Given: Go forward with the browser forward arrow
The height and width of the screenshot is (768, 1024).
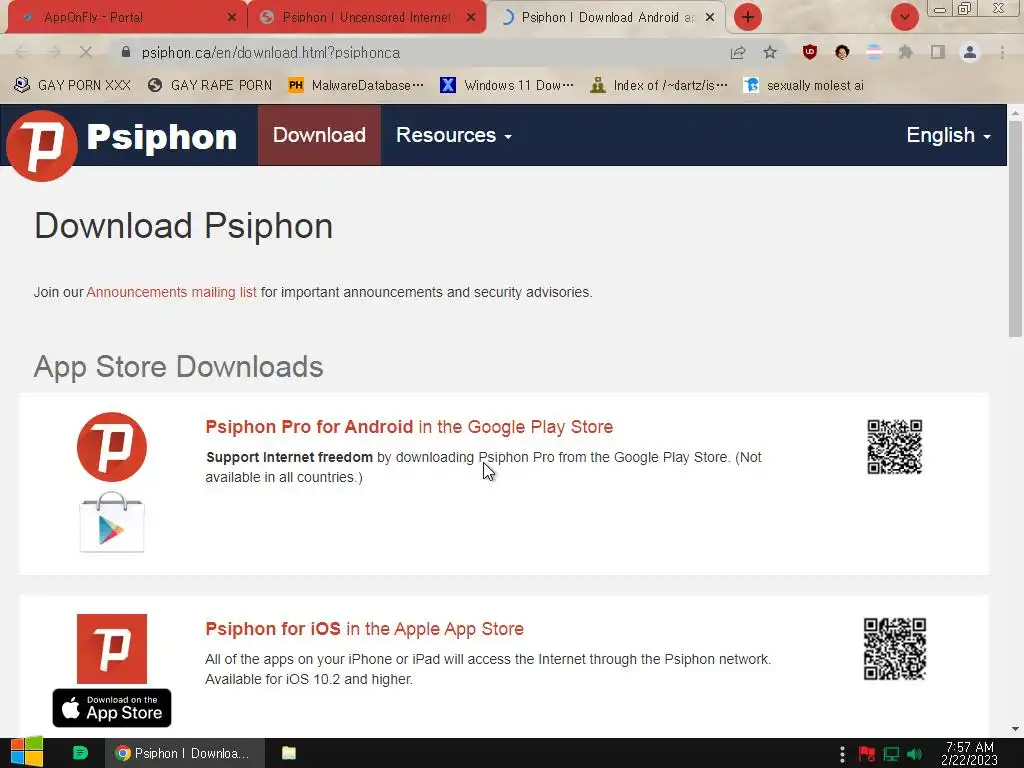Looking at the screenshot, I should tap(54, 52).
